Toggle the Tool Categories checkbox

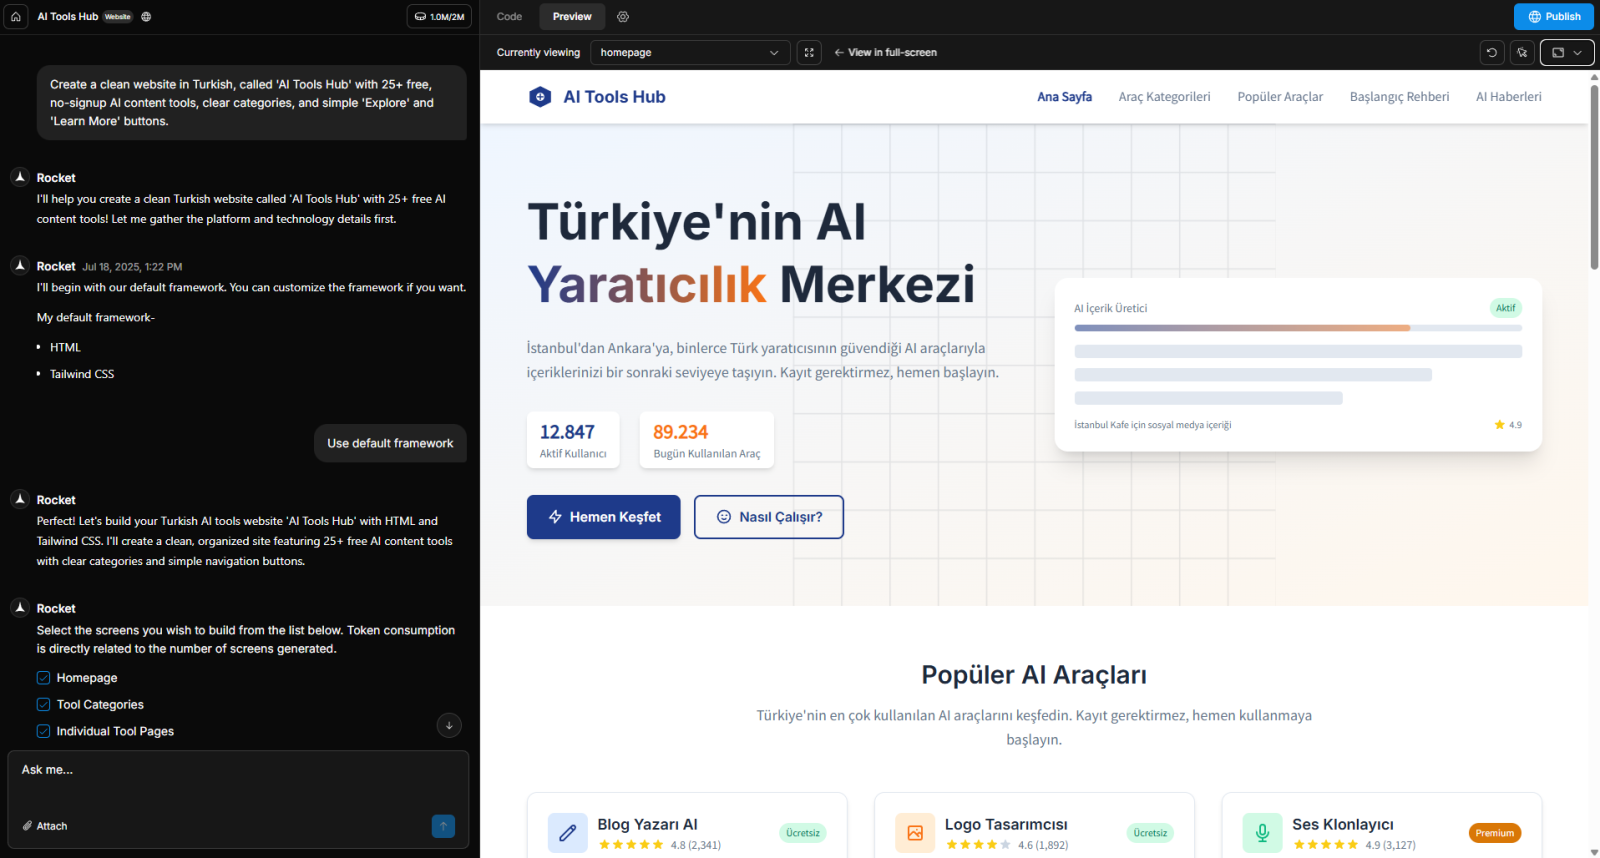coord(44,705)
